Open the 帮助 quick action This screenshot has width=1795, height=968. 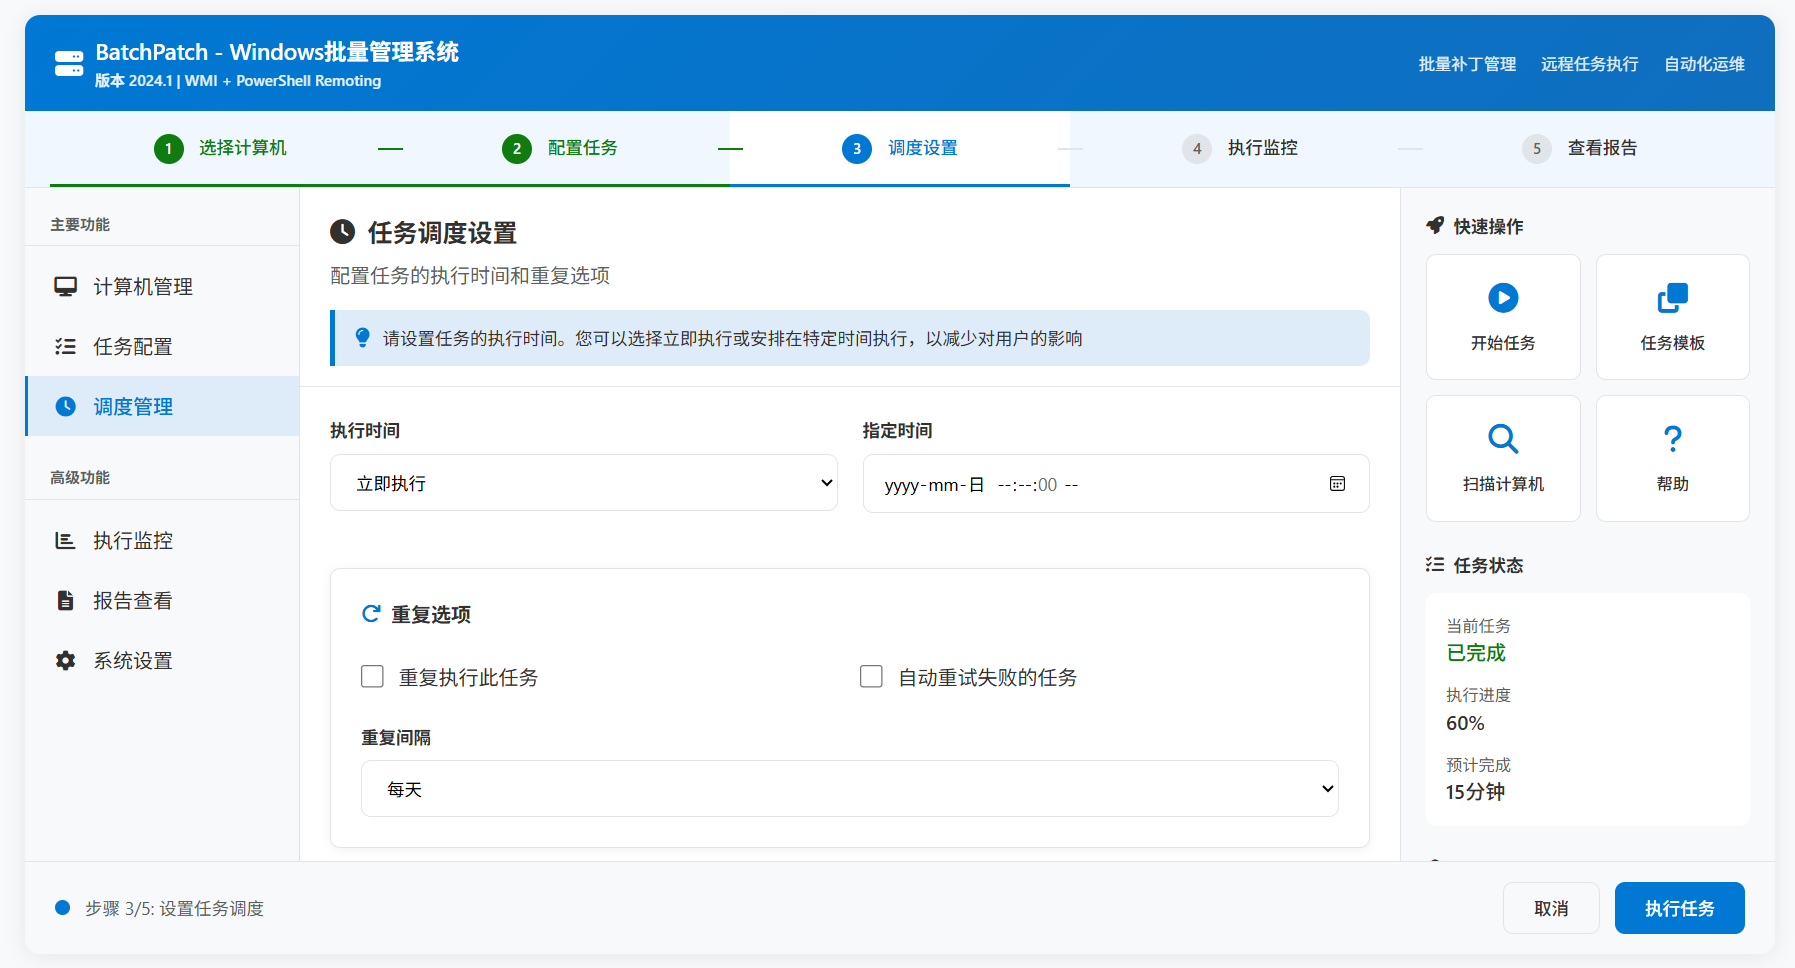[x=1673, y=458]
